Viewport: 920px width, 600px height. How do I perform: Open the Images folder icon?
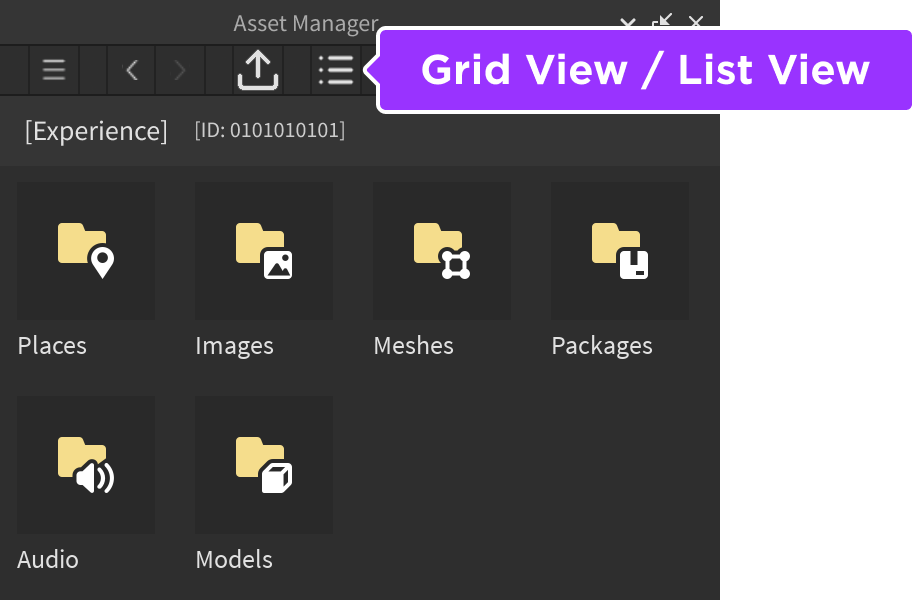(x=264, y=251)
